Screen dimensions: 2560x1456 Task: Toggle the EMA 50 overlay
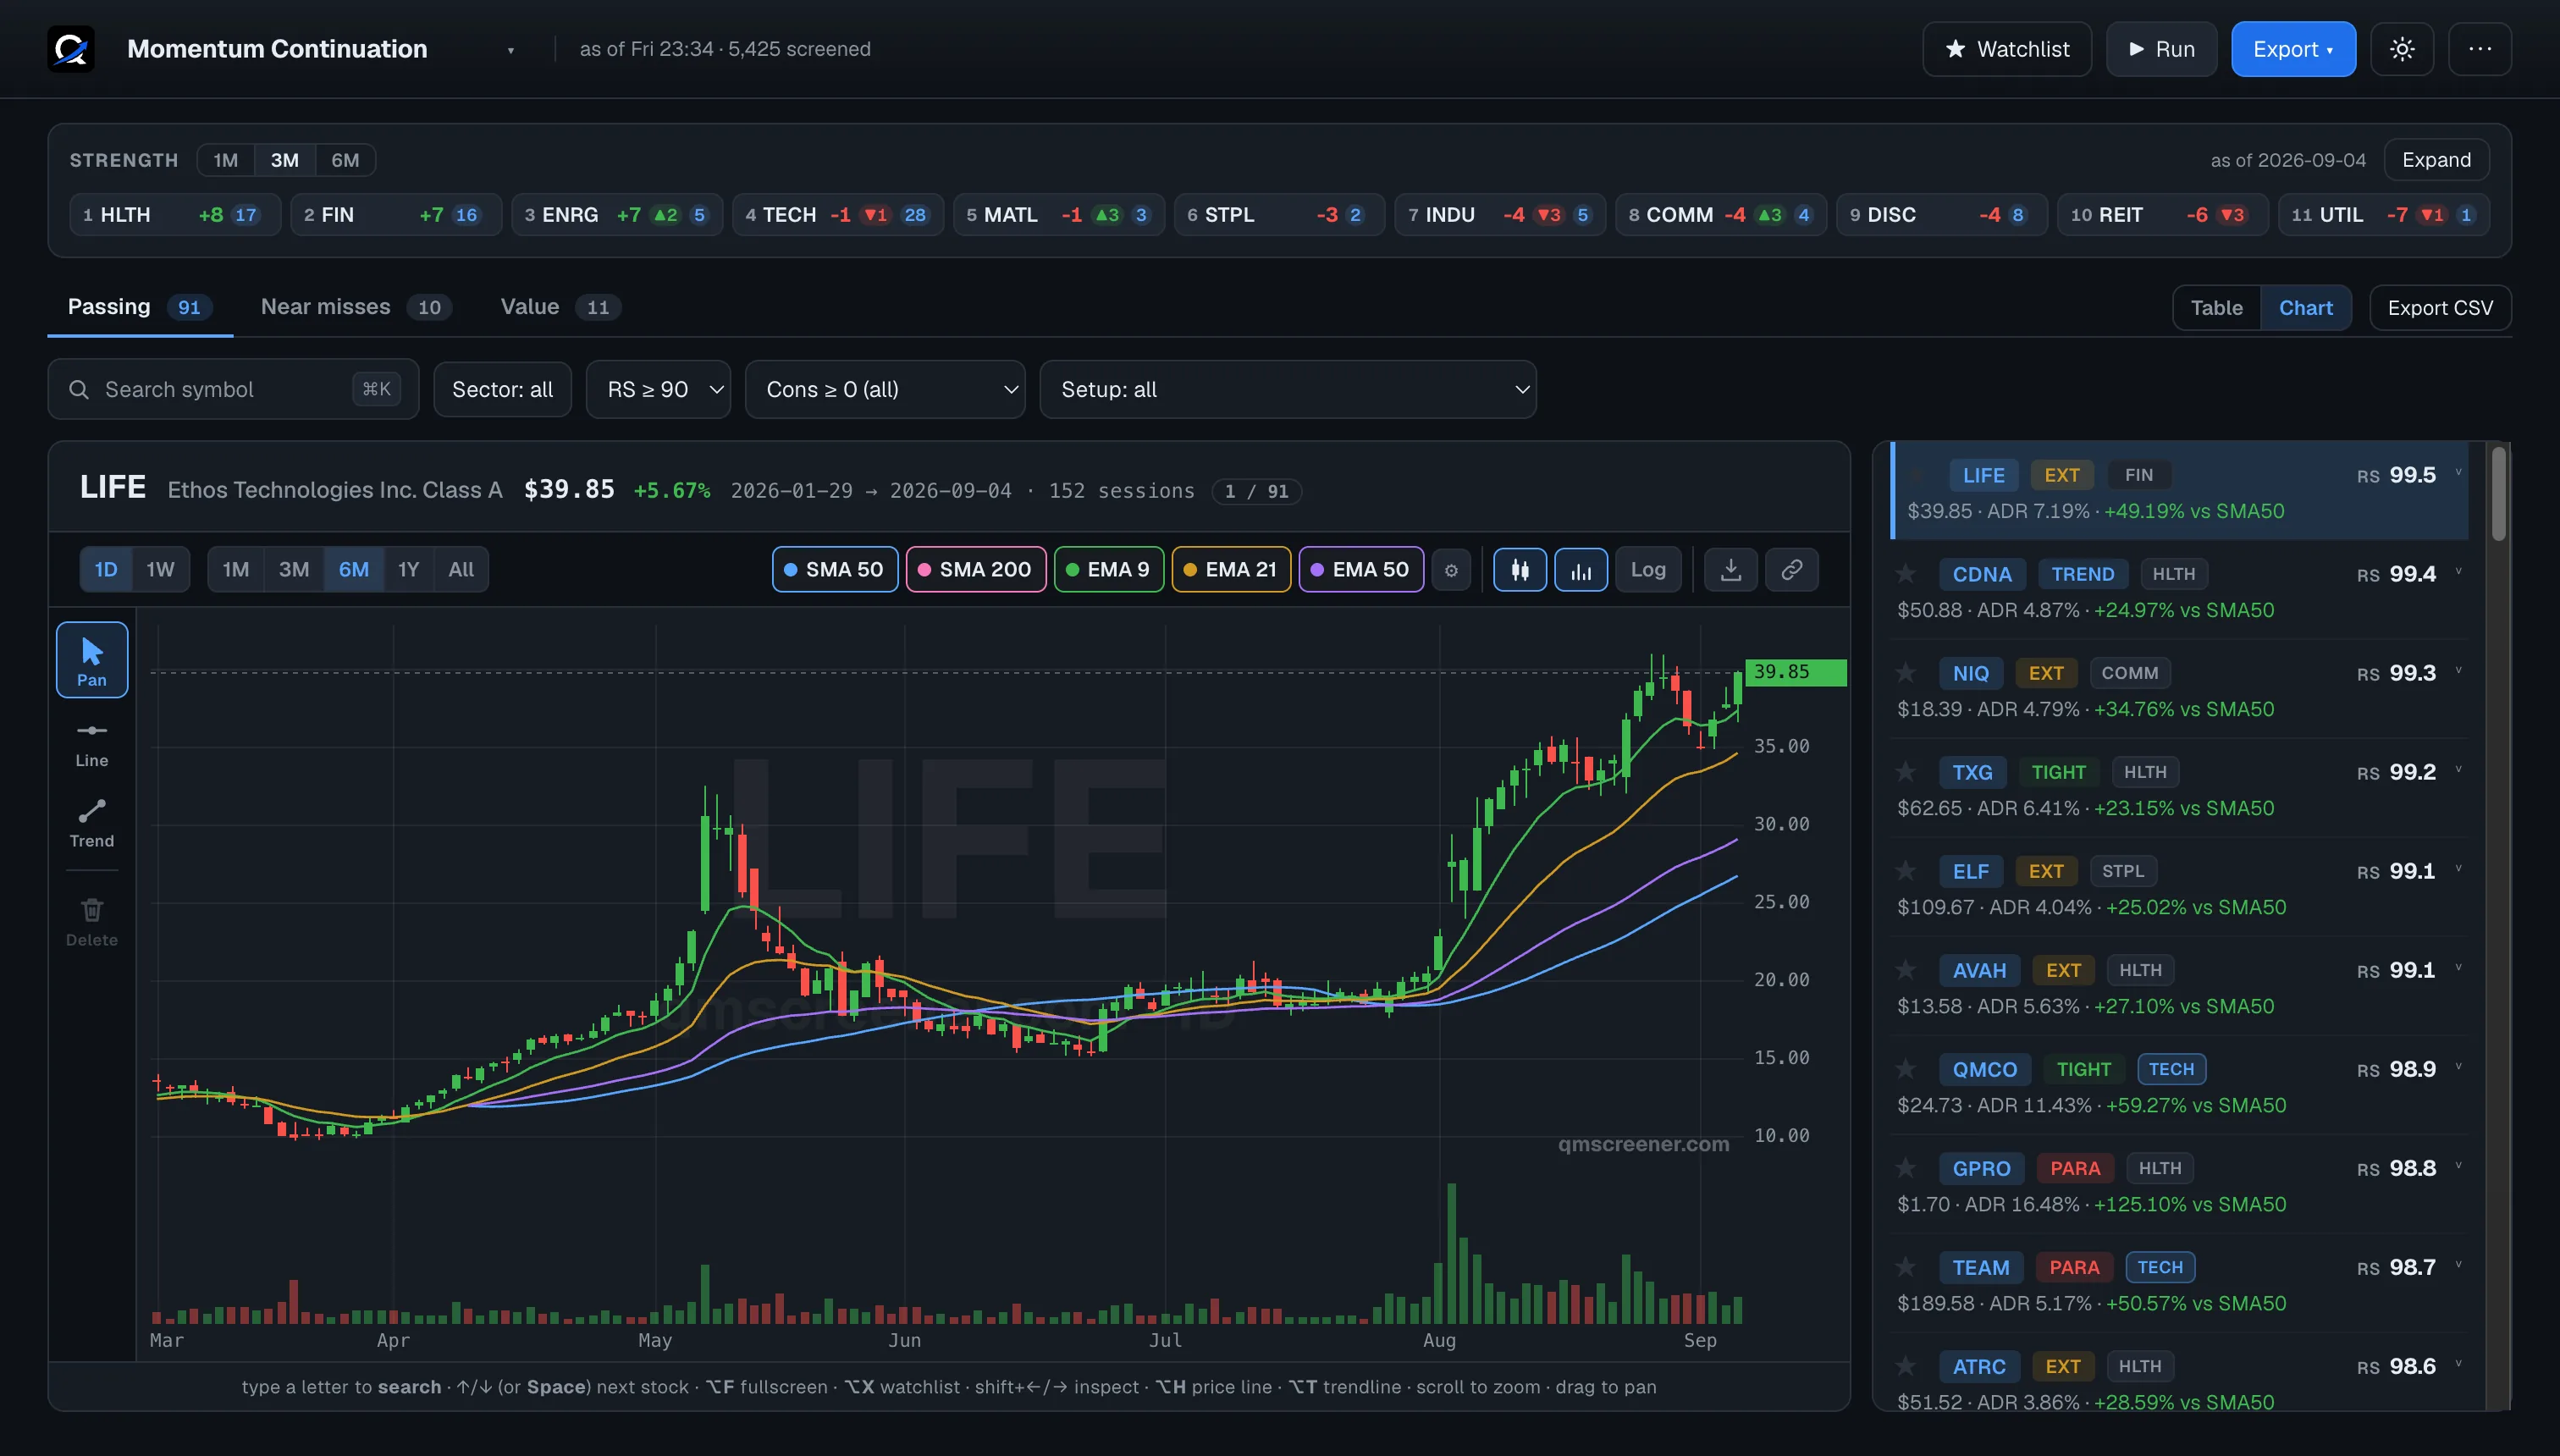pyautogui.click(x=1361, y=570)
